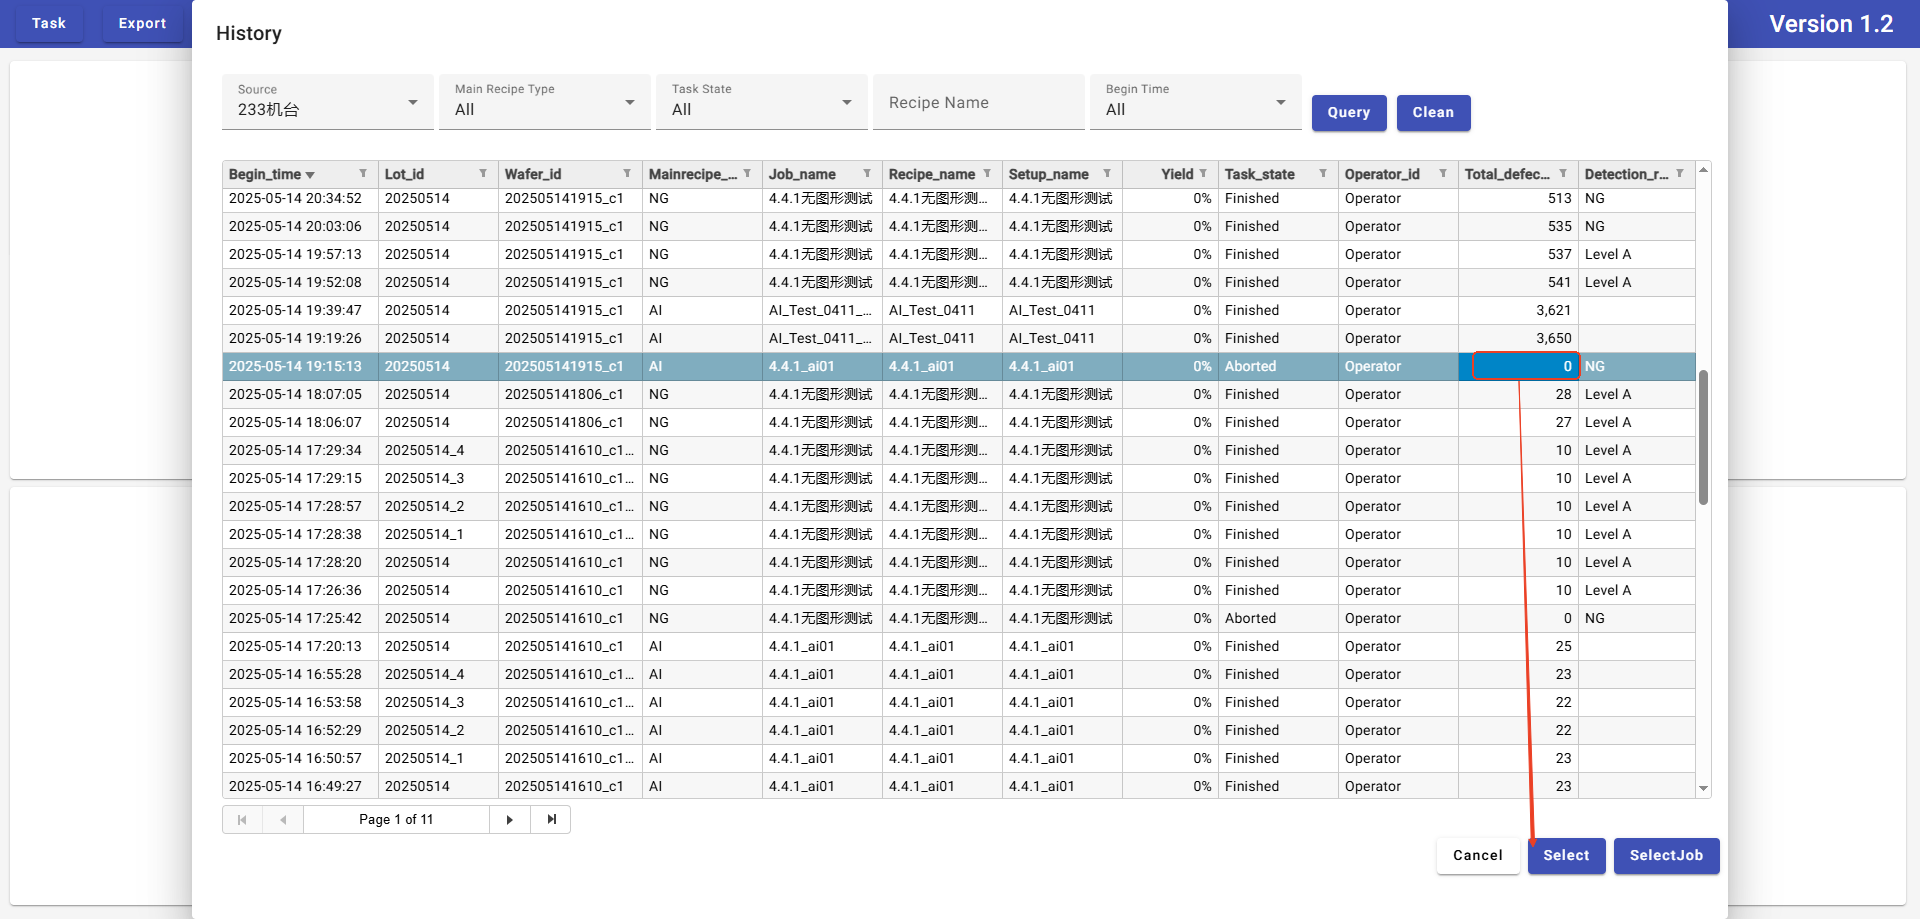Click the Wafer_id column filter icon
1920x919 pixels.
pyautogui.click(x=627, y=174)
